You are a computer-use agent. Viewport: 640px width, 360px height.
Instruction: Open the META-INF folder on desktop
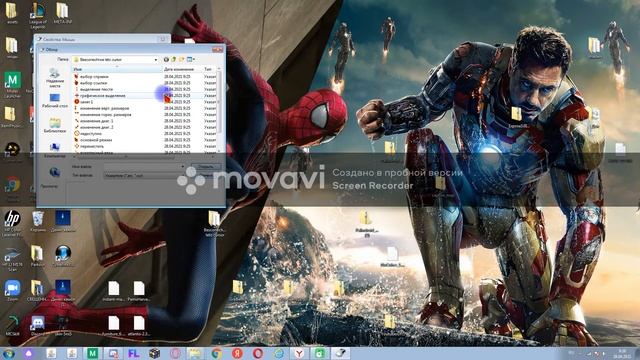[x=62, y=13]
